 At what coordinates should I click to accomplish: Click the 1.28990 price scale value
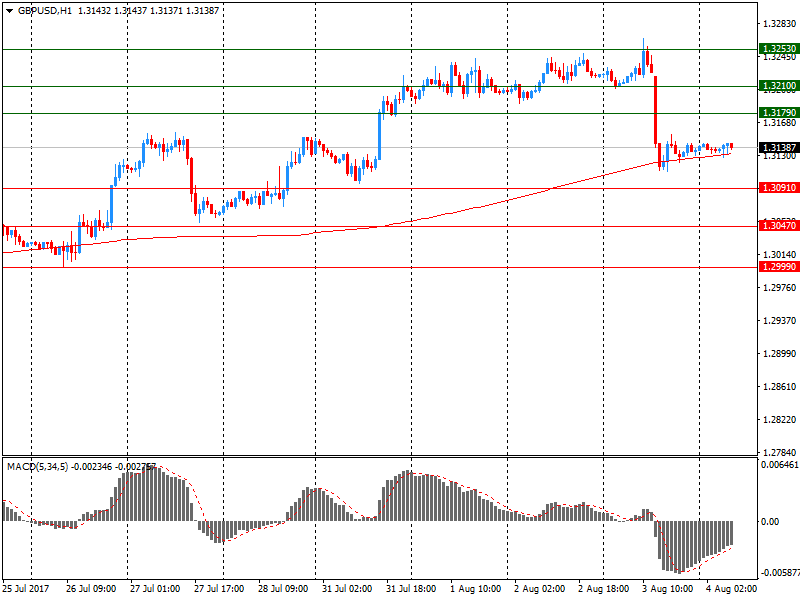point(779,354)
